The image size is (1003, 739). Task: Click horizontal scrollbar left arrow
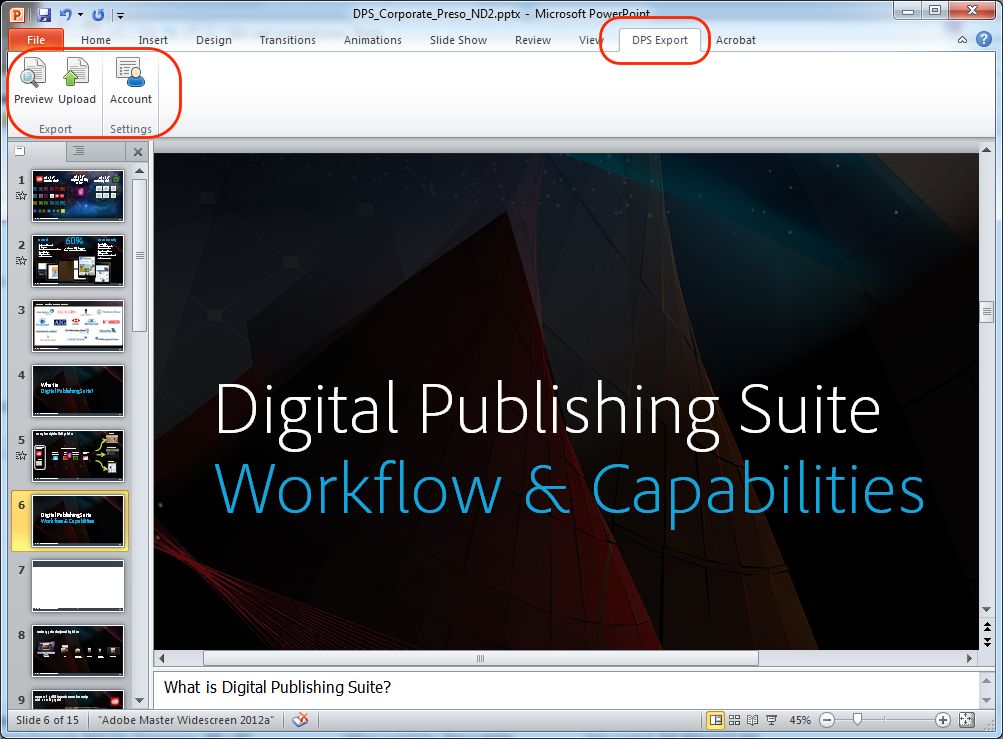[162, 658]
